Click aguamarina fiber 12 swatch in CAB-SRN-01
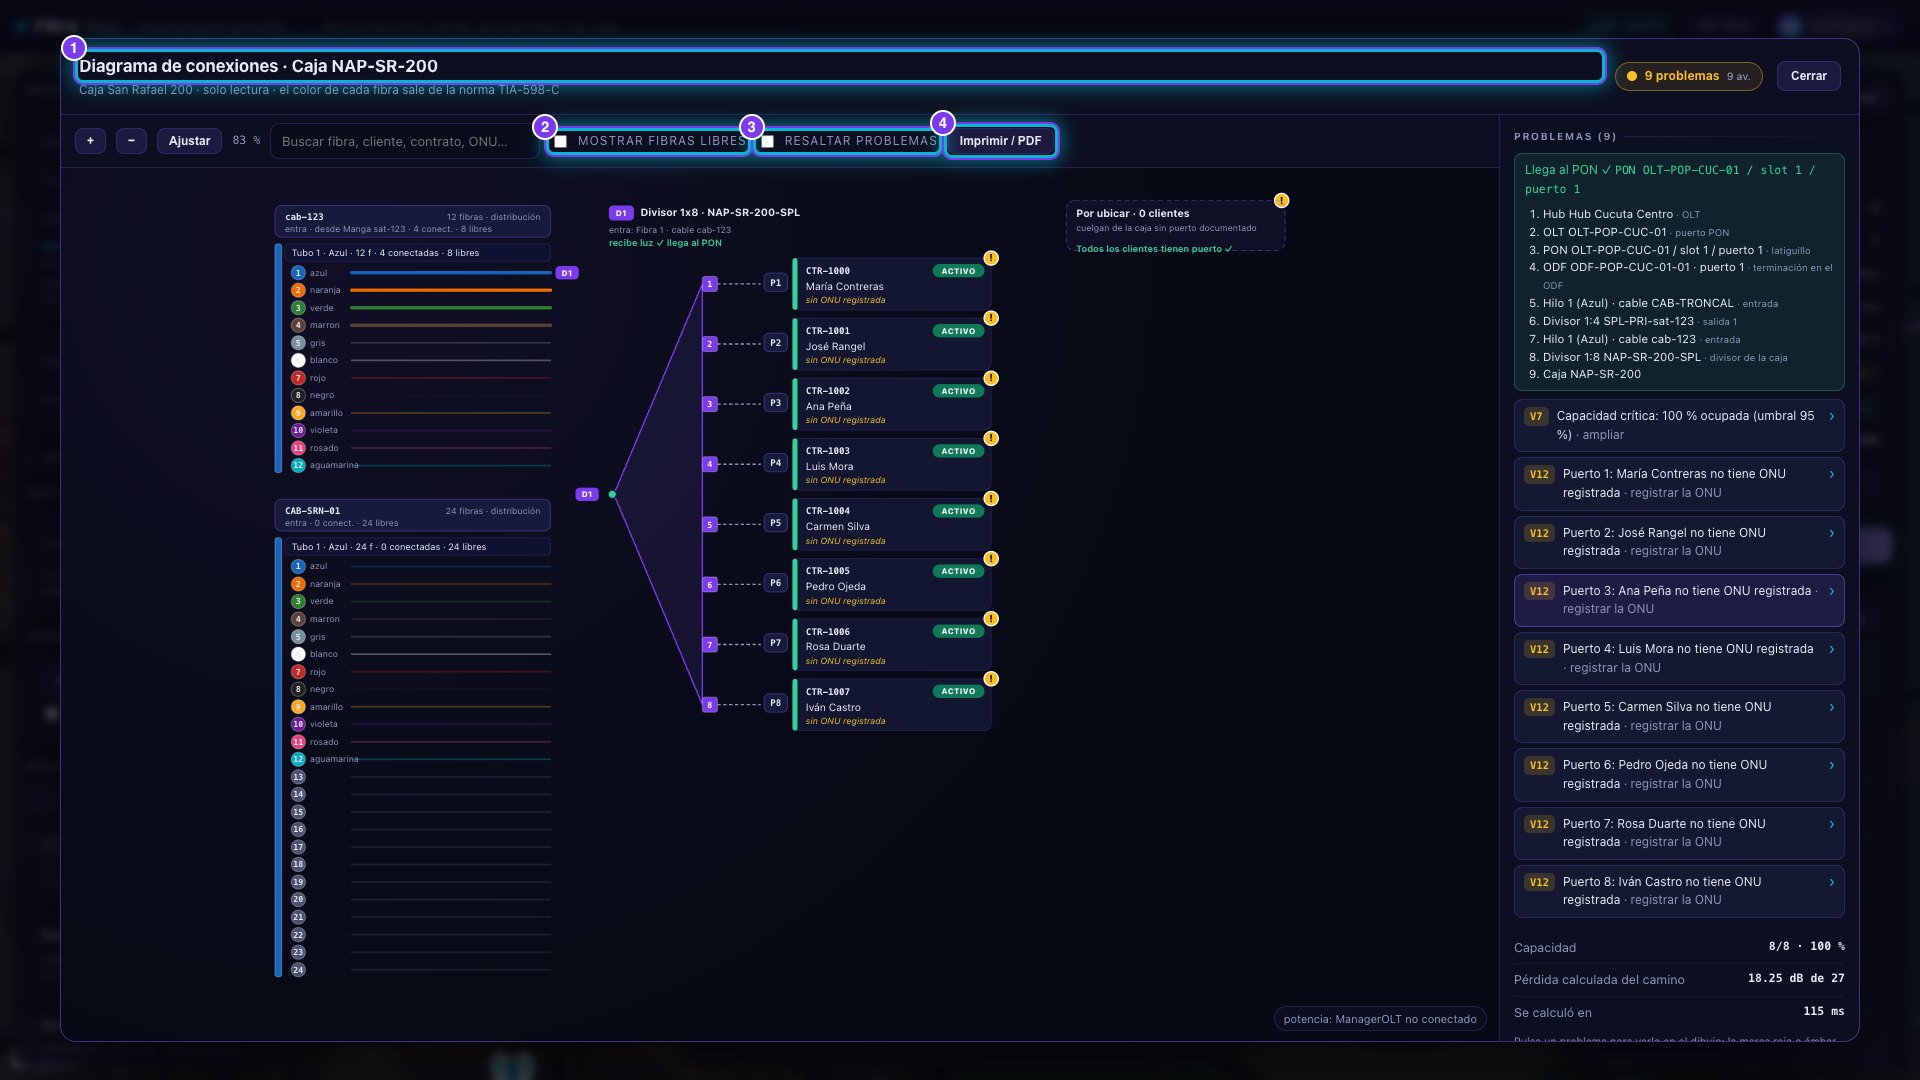Viewport: 1920px width, 1080px height. pos(298,759)
